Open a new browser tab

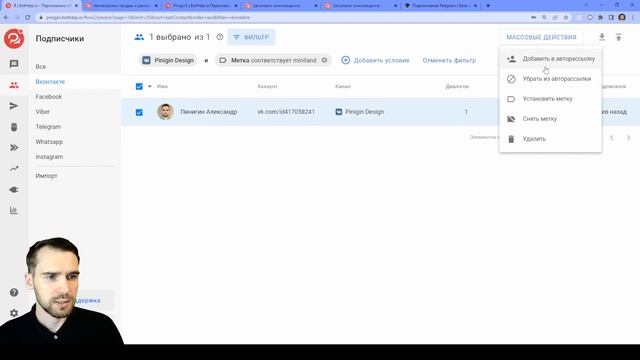(x=488, y=6)
